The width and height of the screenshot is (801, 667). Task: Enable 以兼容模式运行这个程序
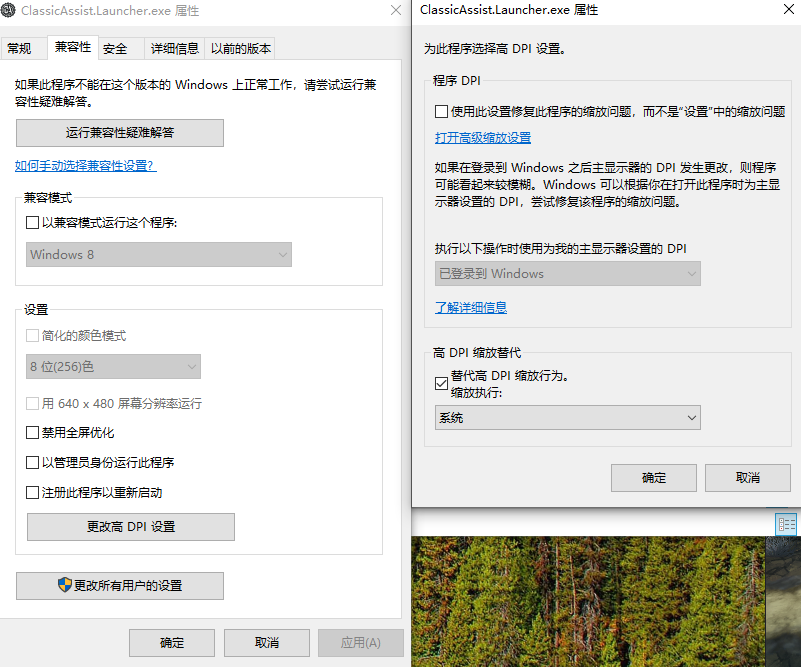tap(30, 222)
